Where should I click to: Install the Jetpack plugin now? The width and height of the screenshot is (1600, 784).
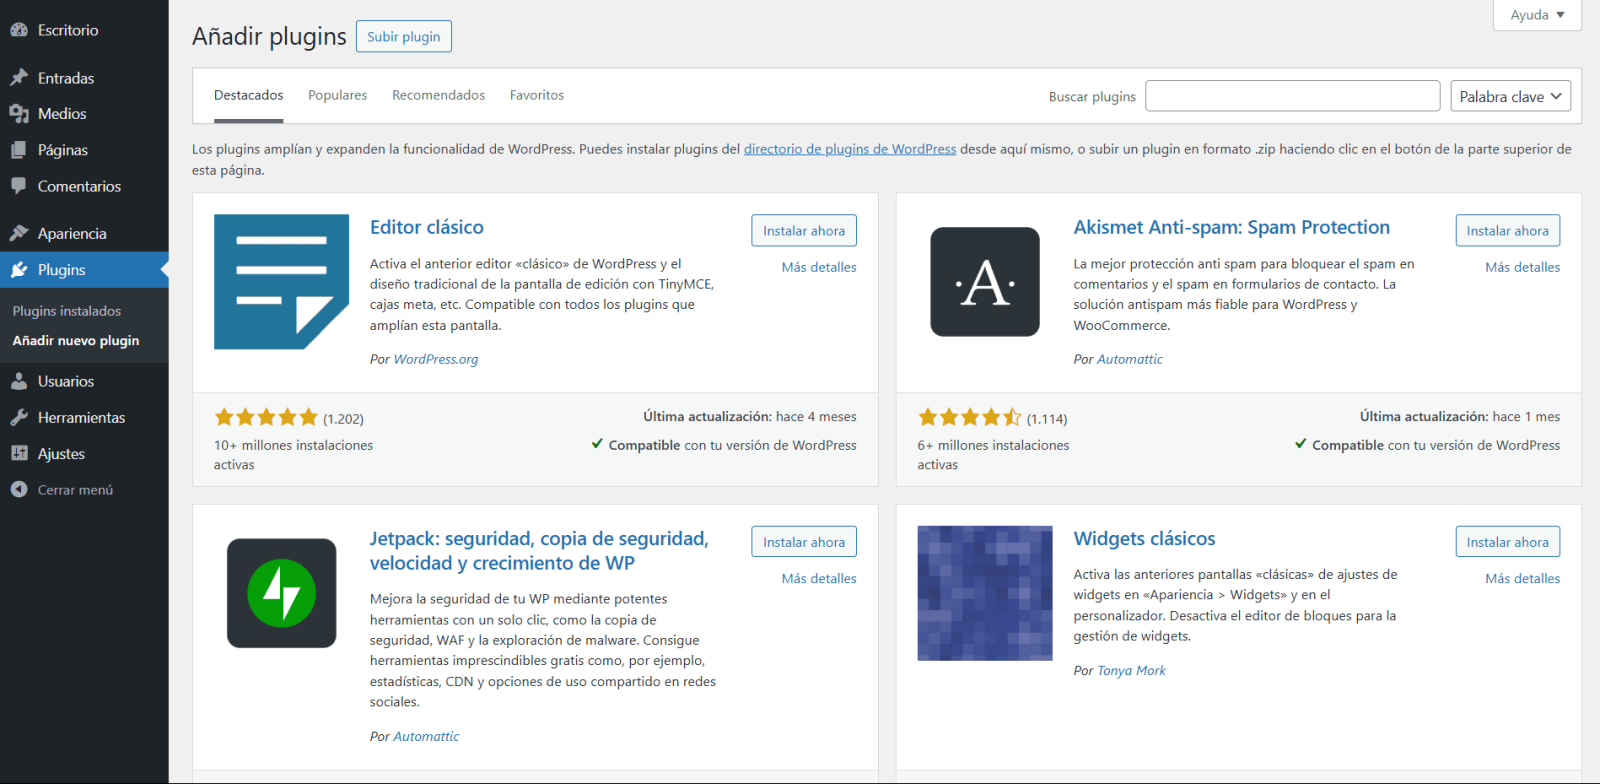tap(804, 542)
